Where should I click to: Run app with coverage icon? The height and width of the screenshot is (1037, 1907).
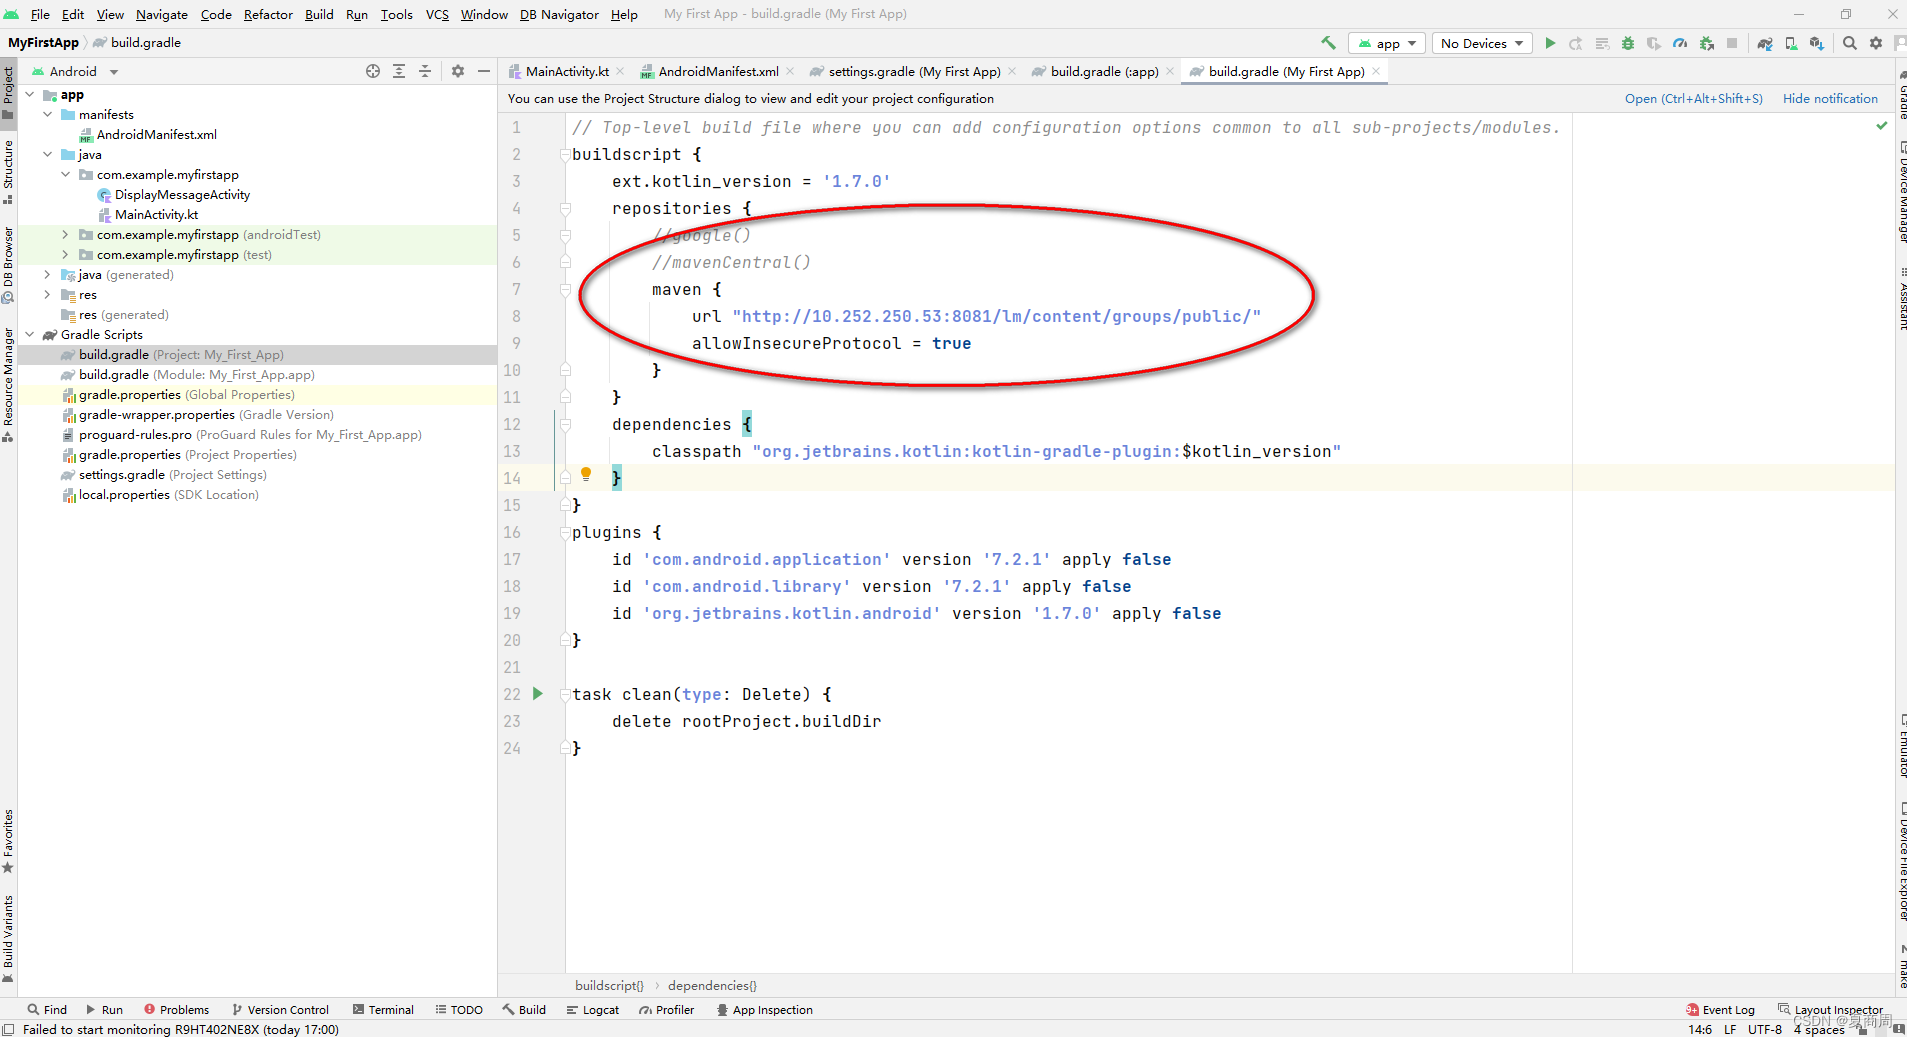(x=1654, y=43)
